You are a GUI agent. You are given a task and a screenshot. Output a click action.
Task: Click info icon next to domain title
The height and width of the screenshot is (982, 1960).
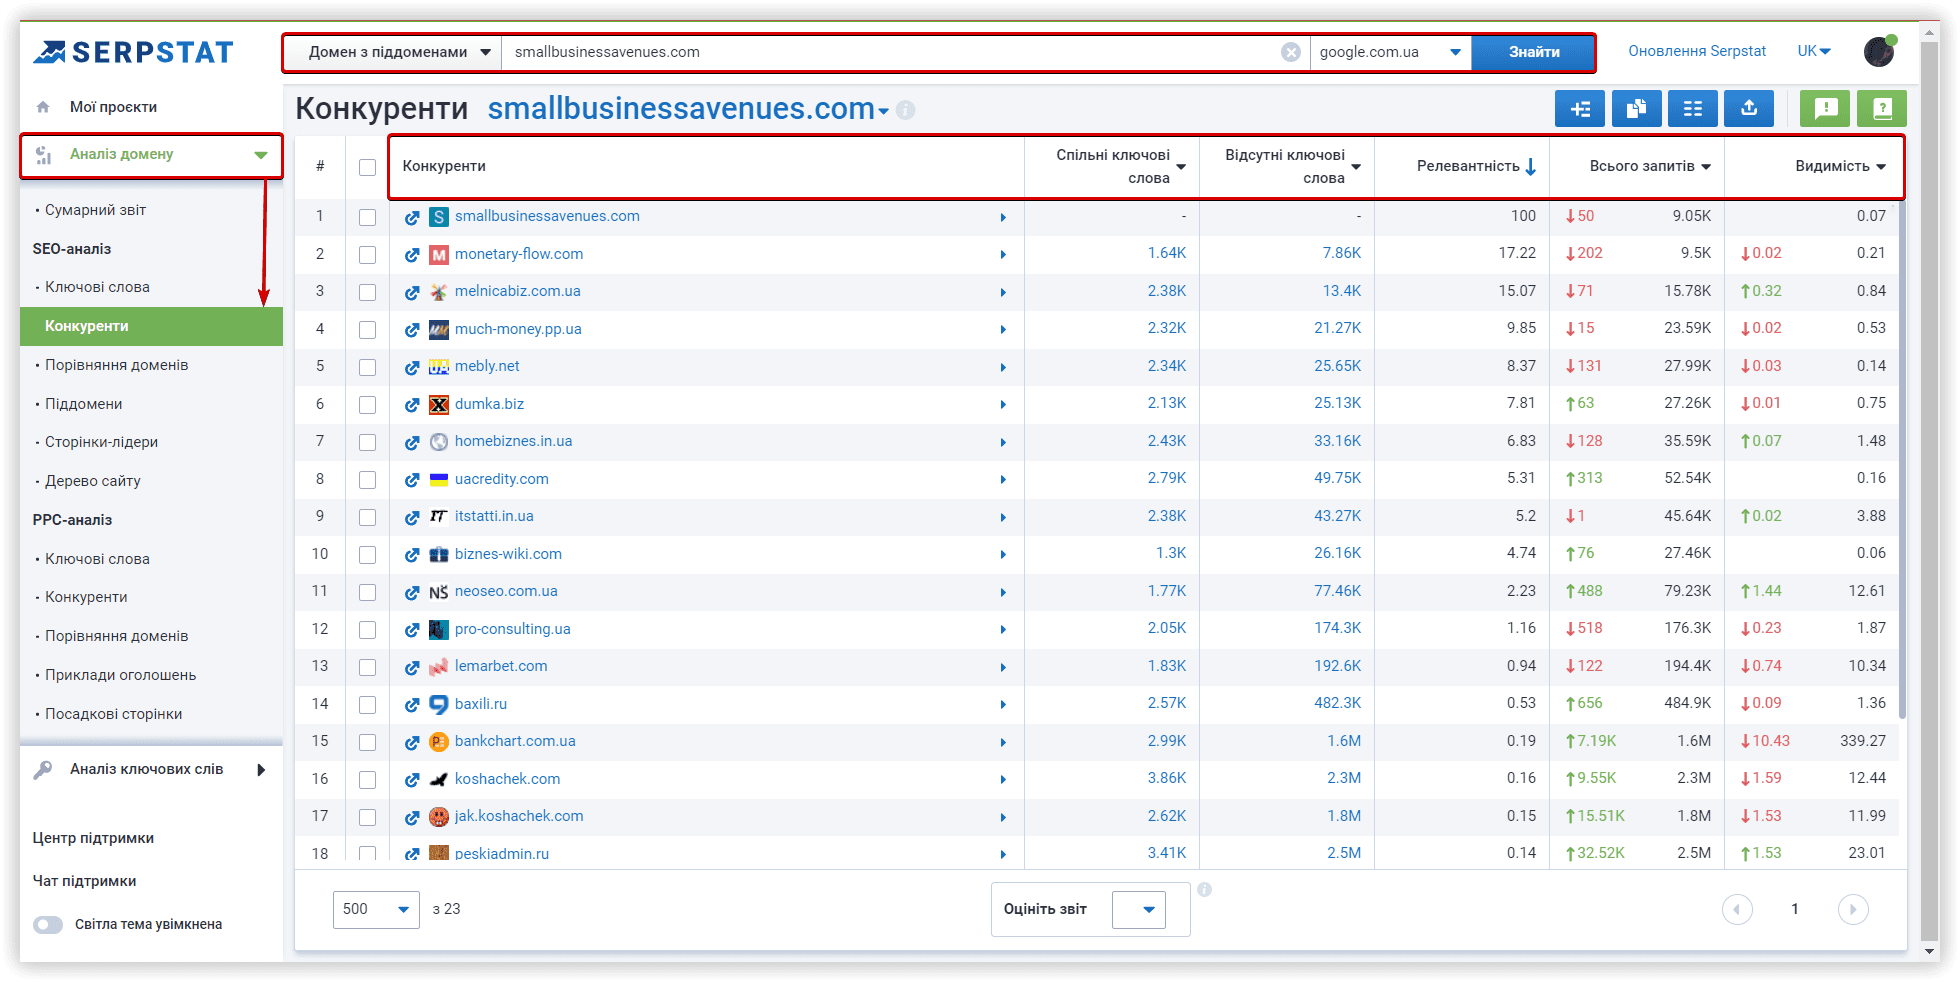pos(905,110)
